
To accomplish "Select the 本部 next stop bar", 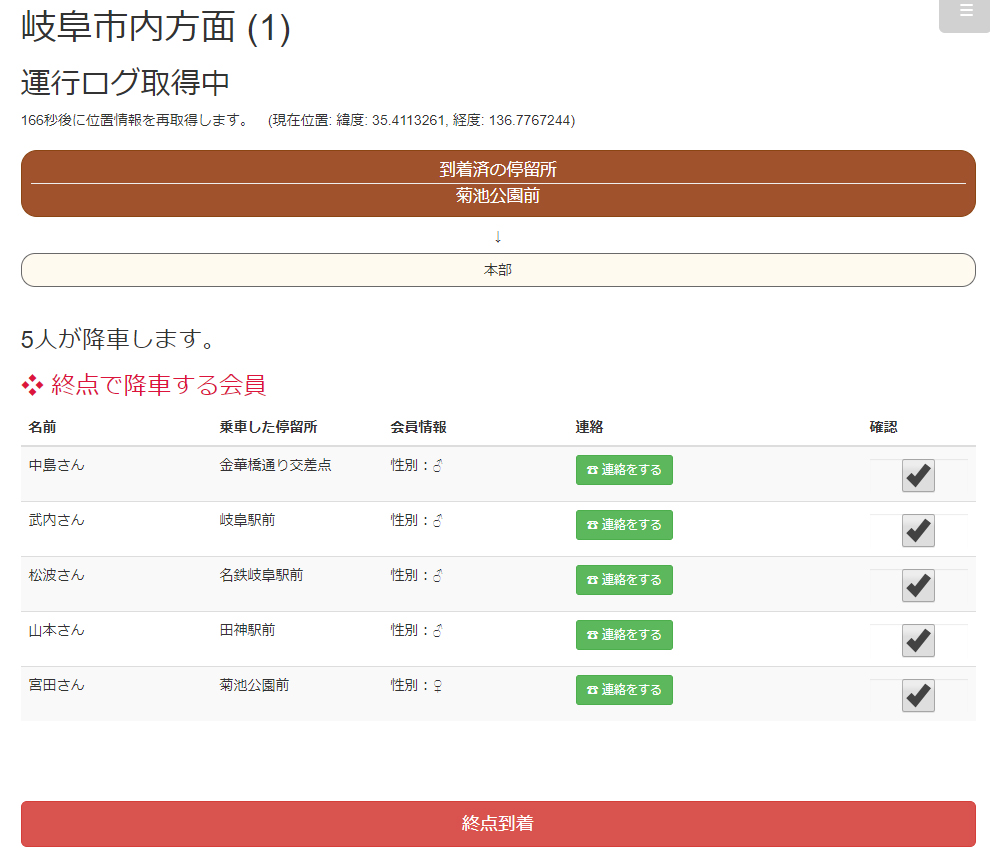I will 498,270.
